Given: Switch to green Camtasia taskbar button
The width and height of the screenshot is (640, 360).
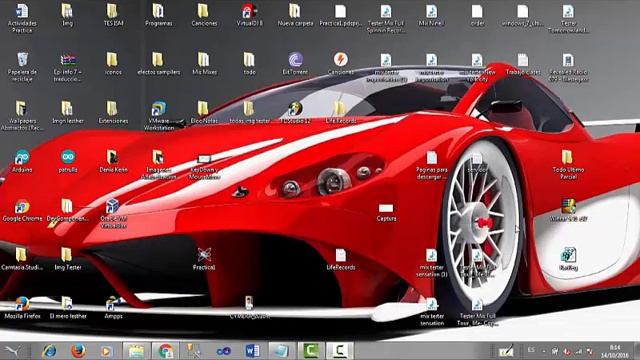Looking at the screenshot, I should pos(311,351).
